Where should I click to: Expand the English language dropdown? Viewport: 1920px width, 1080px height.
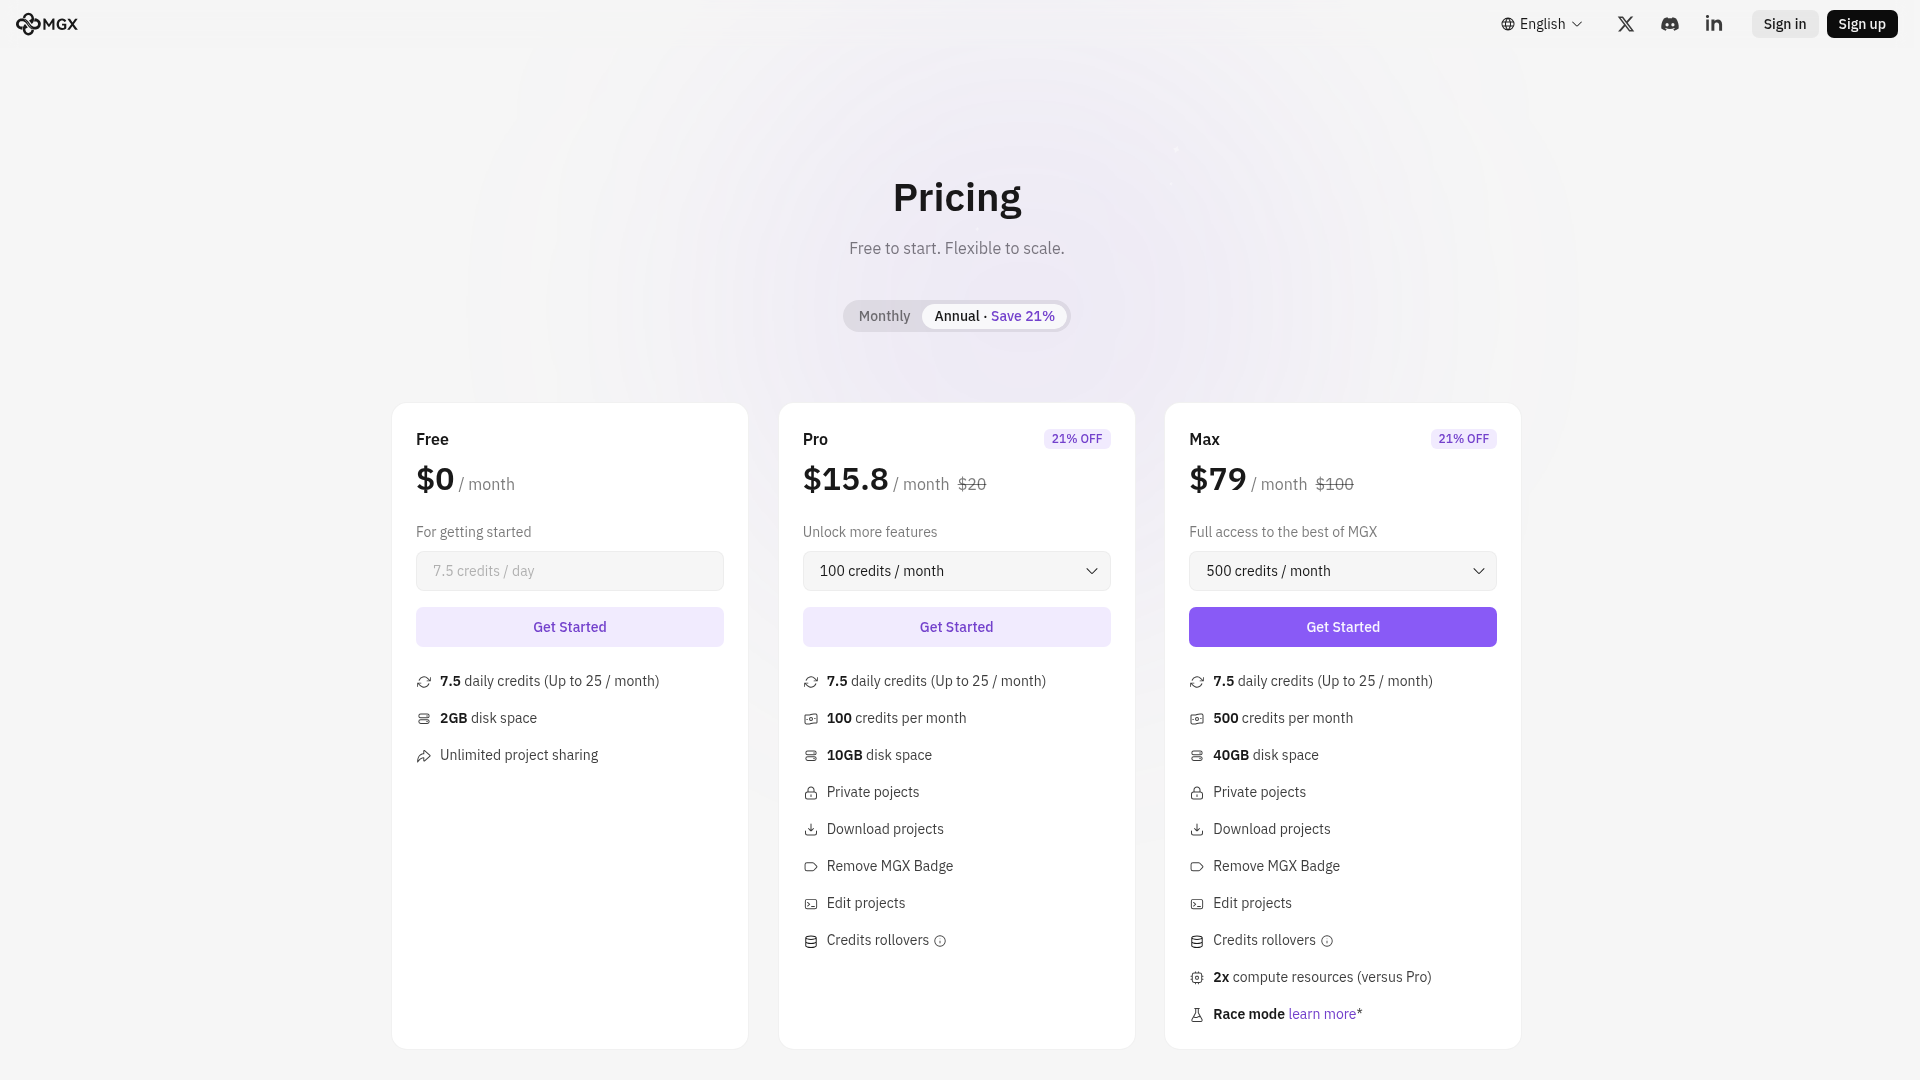pyautogui.click(x=1542, y=24)
